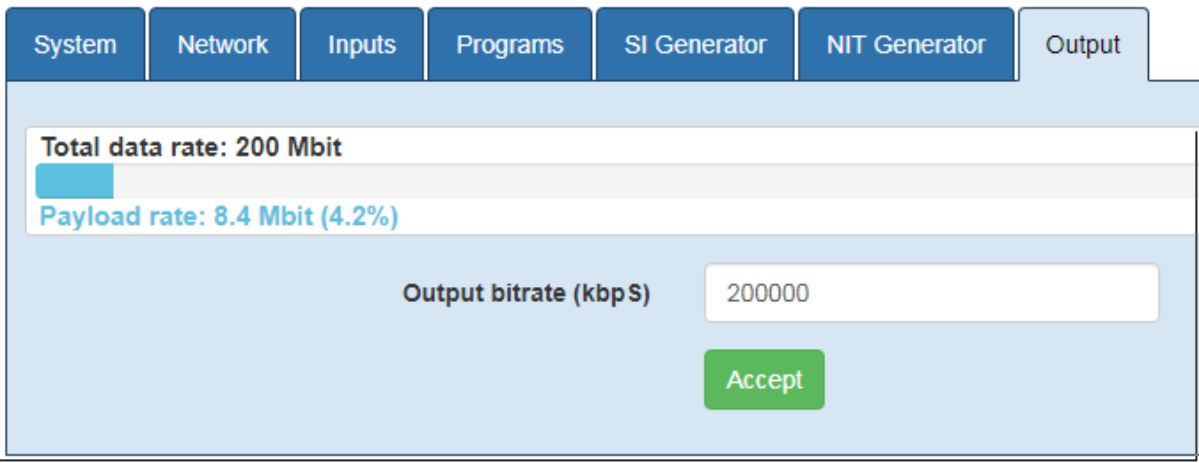Click the green Accept button
The image size is (1199, 463).
coord(764,380)
